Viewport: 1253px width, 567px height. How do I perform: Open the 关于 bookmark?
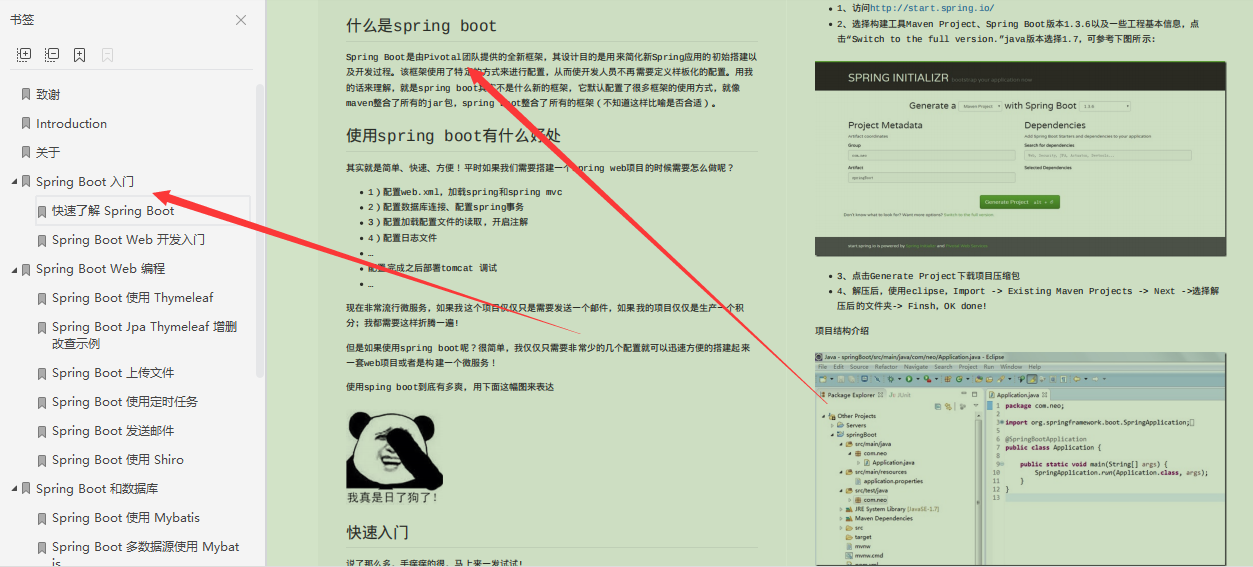coord(48,153)
